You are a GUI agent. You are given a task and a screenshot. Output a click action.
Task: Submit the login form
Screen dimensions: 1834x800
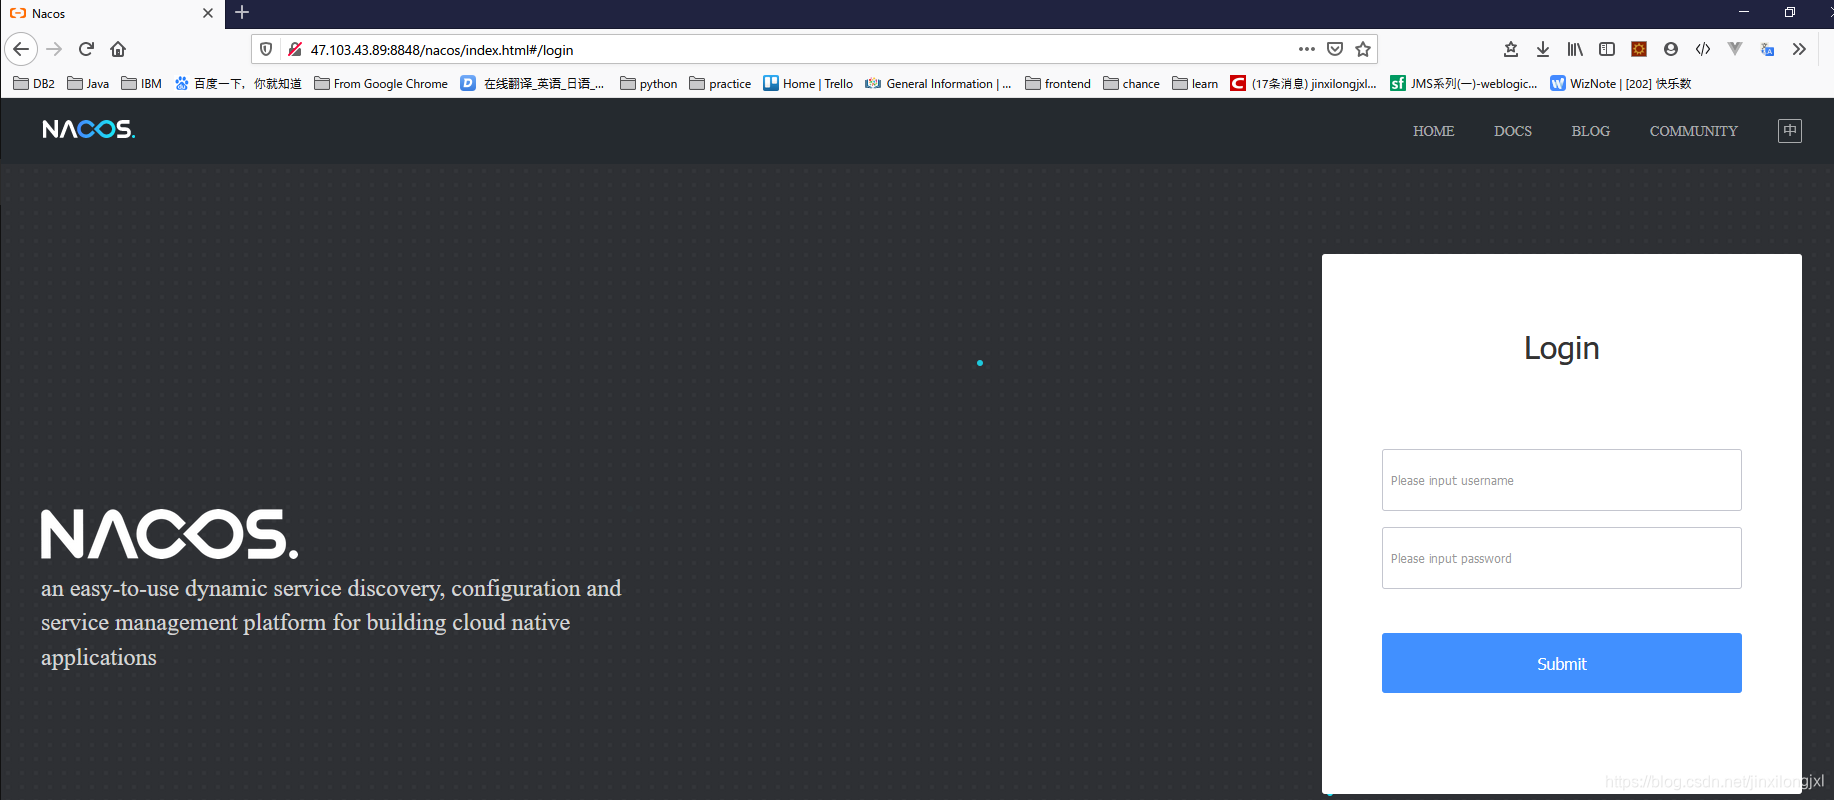[x=1562, y=663]
